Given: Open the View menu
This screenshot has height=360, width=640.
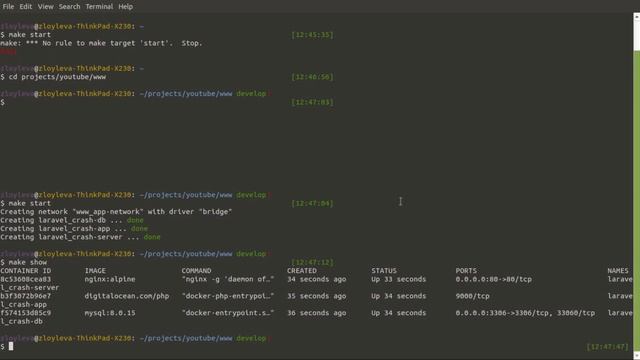Looking at the screenshot, I should coord(45,7).
